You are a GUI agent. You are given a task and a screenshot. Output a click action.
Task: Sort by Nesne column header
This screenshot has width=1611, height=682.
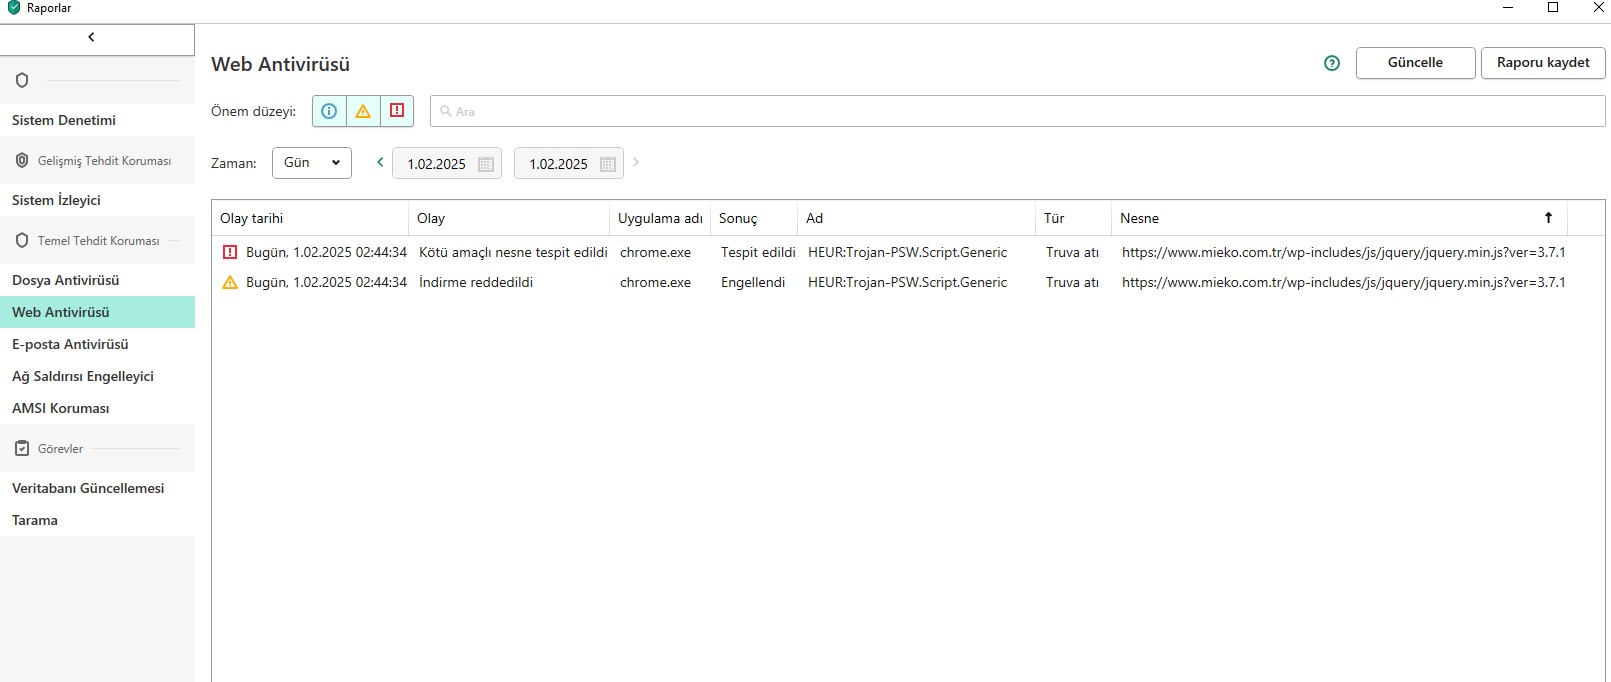click(1339, 218)
